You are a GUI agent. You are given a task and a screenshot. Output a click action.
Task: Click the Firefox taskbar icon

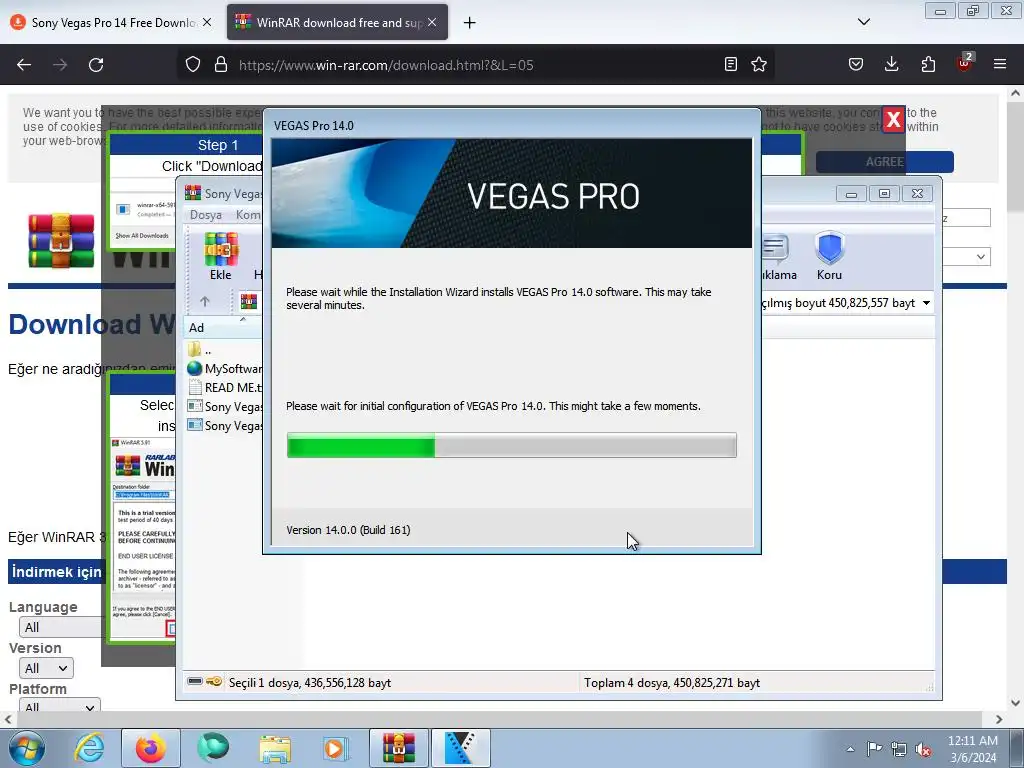pos(151,748)
